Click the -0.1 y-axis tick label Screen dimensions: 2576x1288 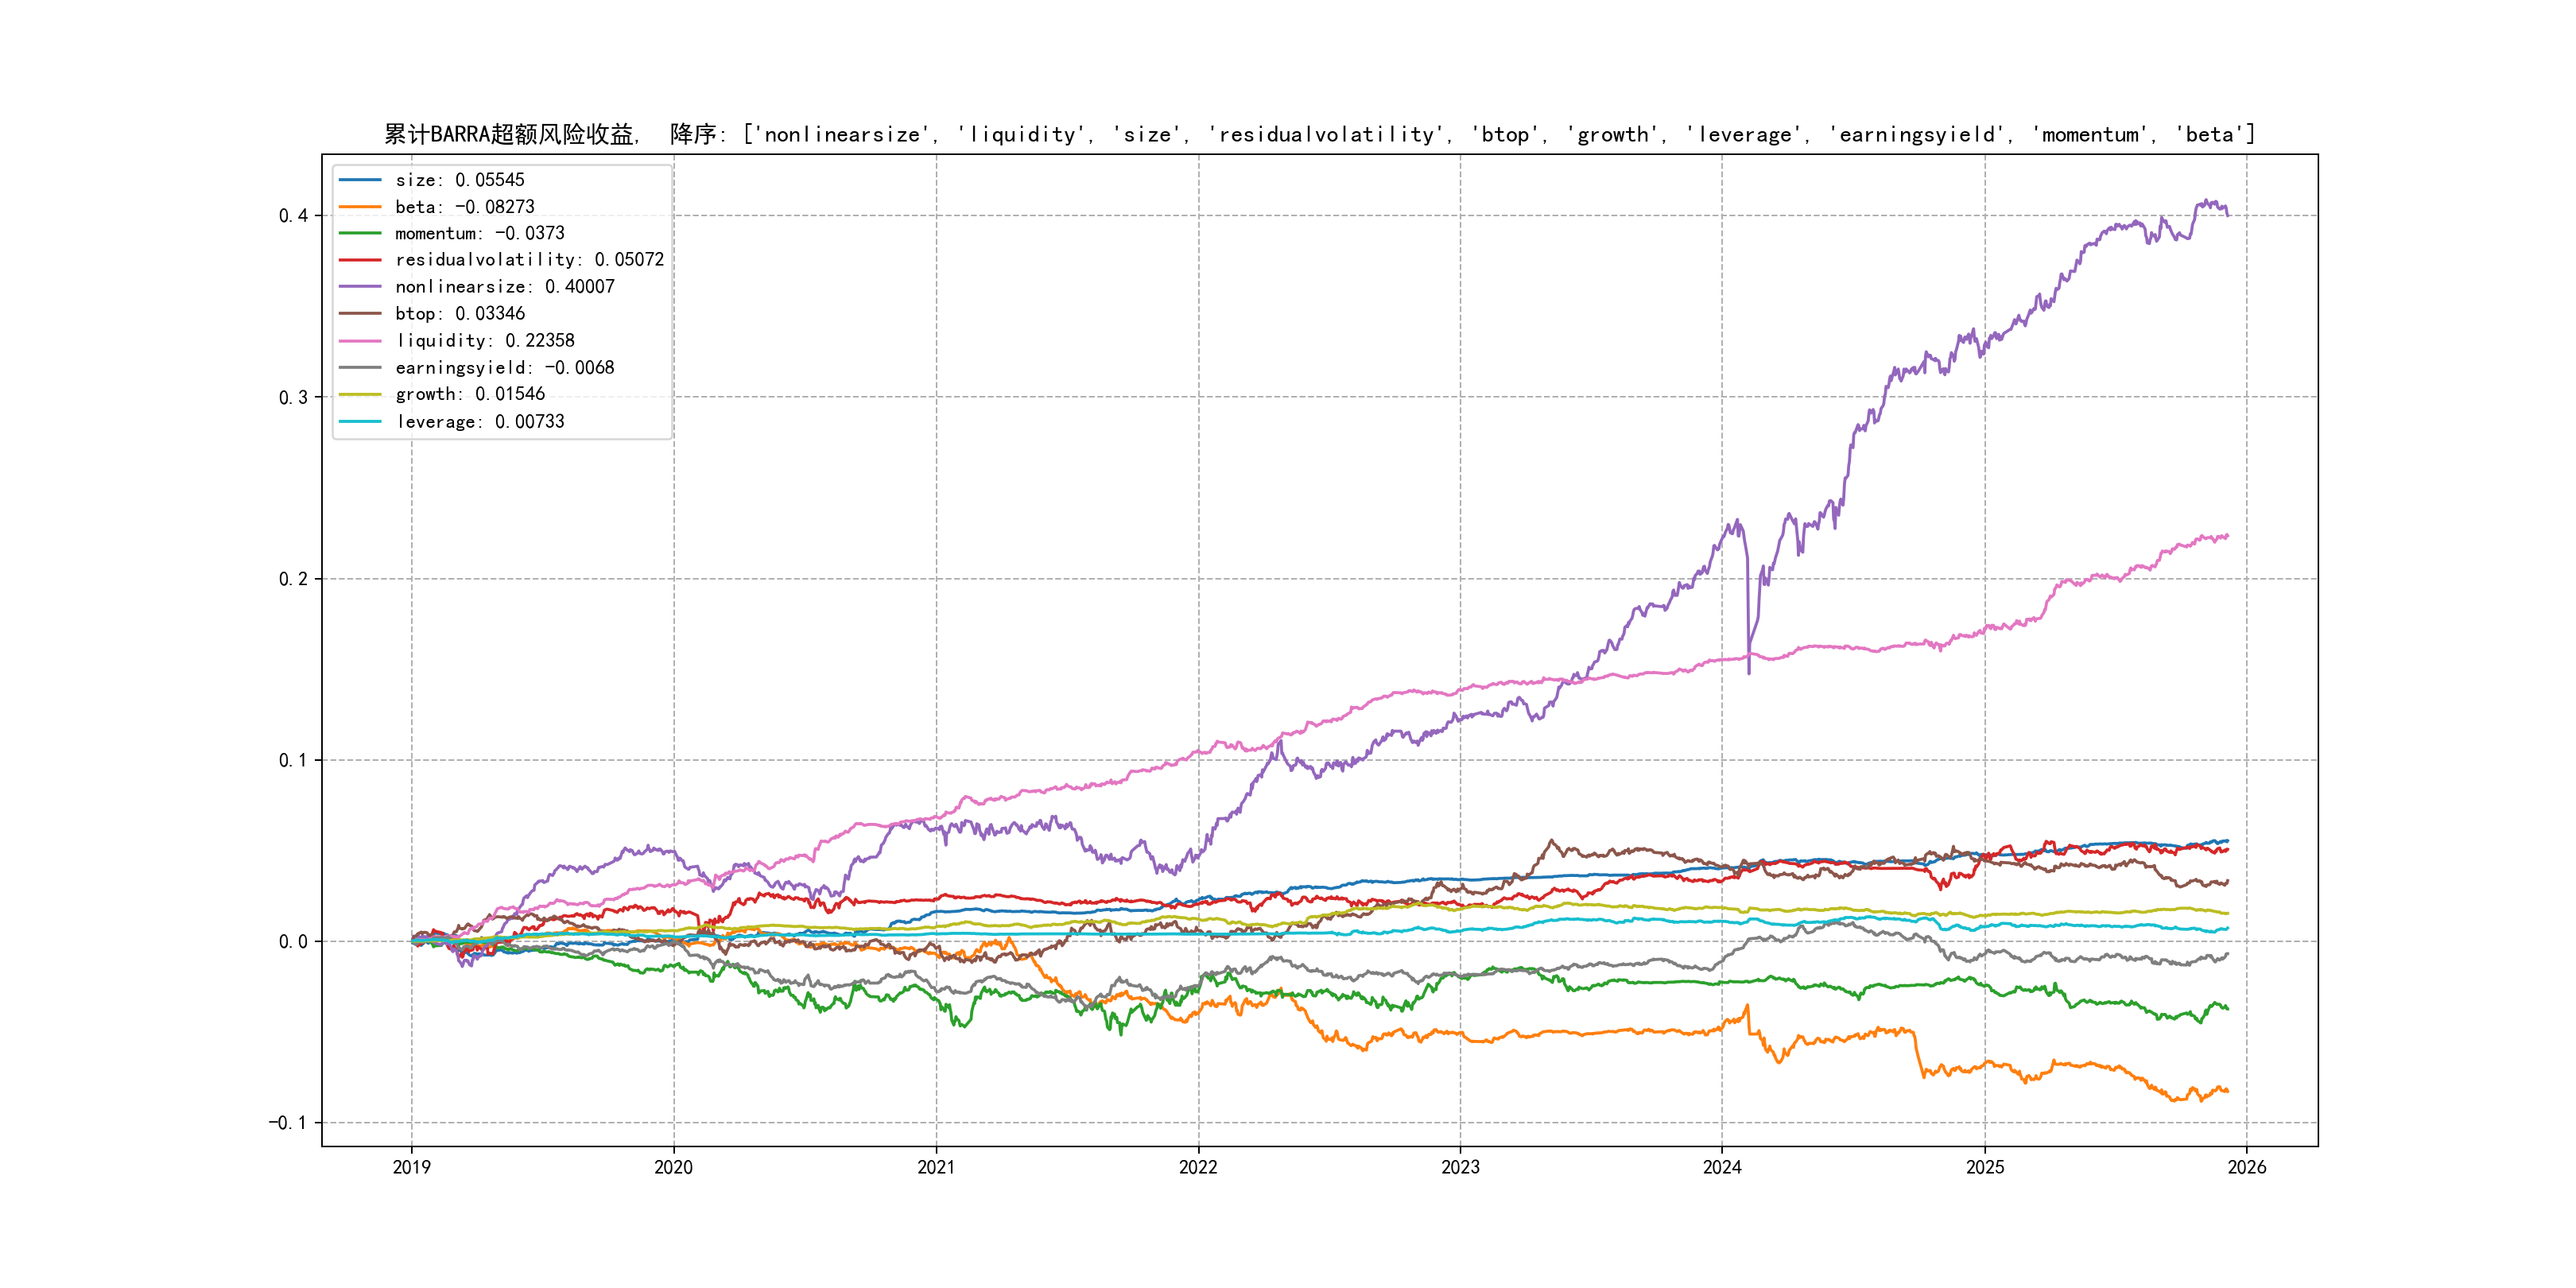[288, 1123]
